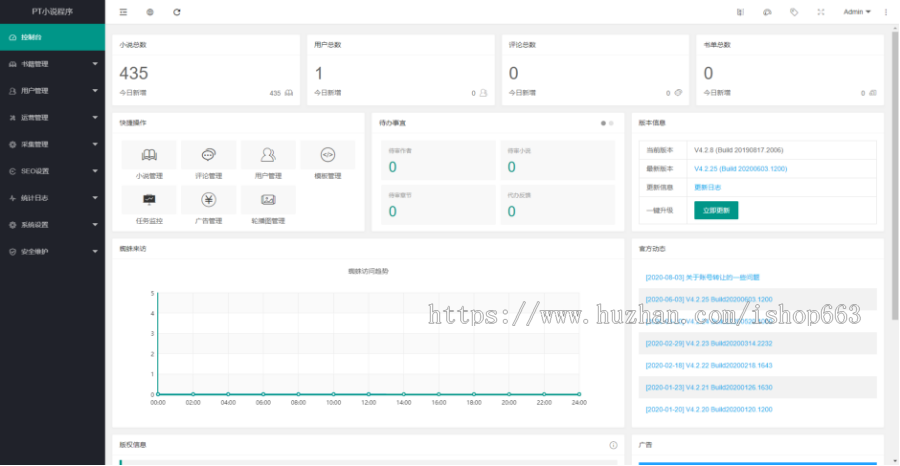Click the refresh icon in top bar
The width and height of the screenshot is (900, 466).
coord(177,12)
